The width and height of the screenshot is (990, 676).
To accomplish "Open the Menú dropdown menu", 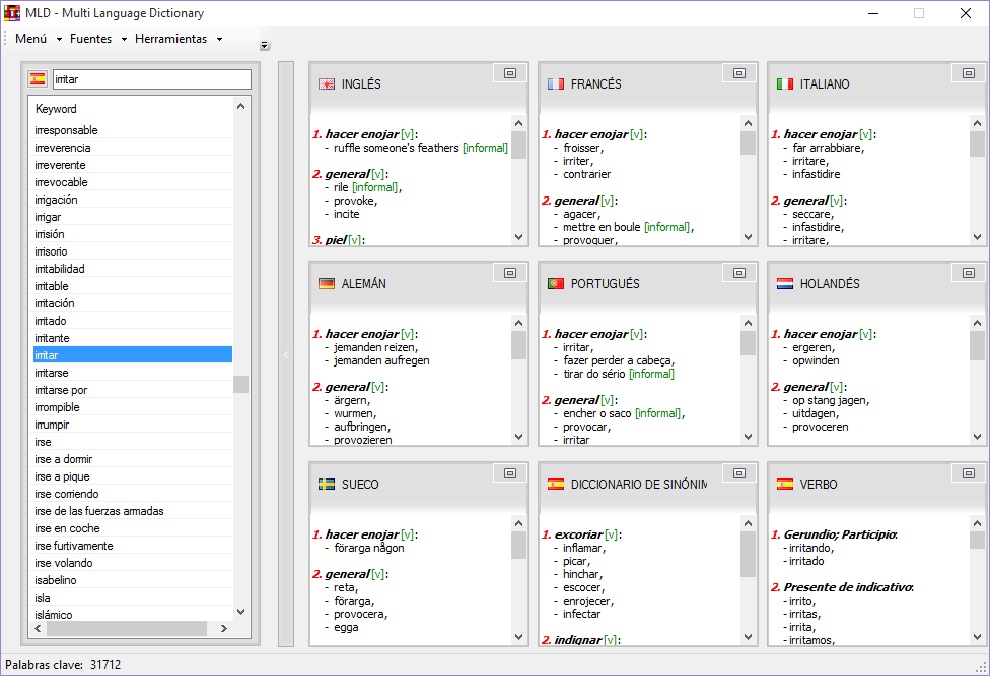I will (x=38, y=39).
